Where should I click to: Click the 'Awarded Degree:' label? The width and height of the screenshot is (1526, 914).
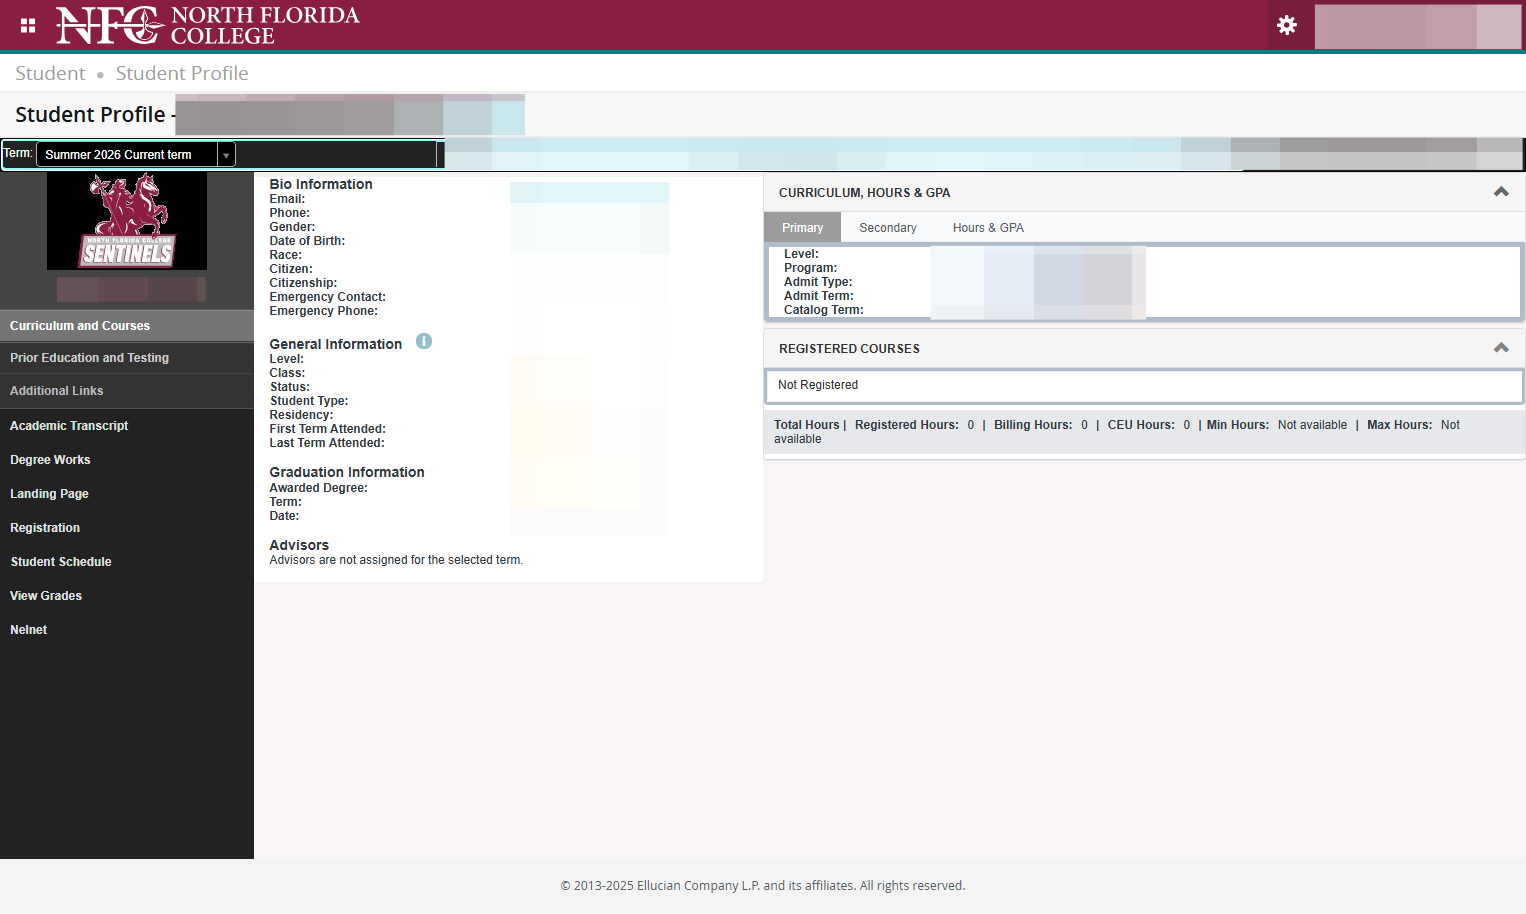coord(318,488)
